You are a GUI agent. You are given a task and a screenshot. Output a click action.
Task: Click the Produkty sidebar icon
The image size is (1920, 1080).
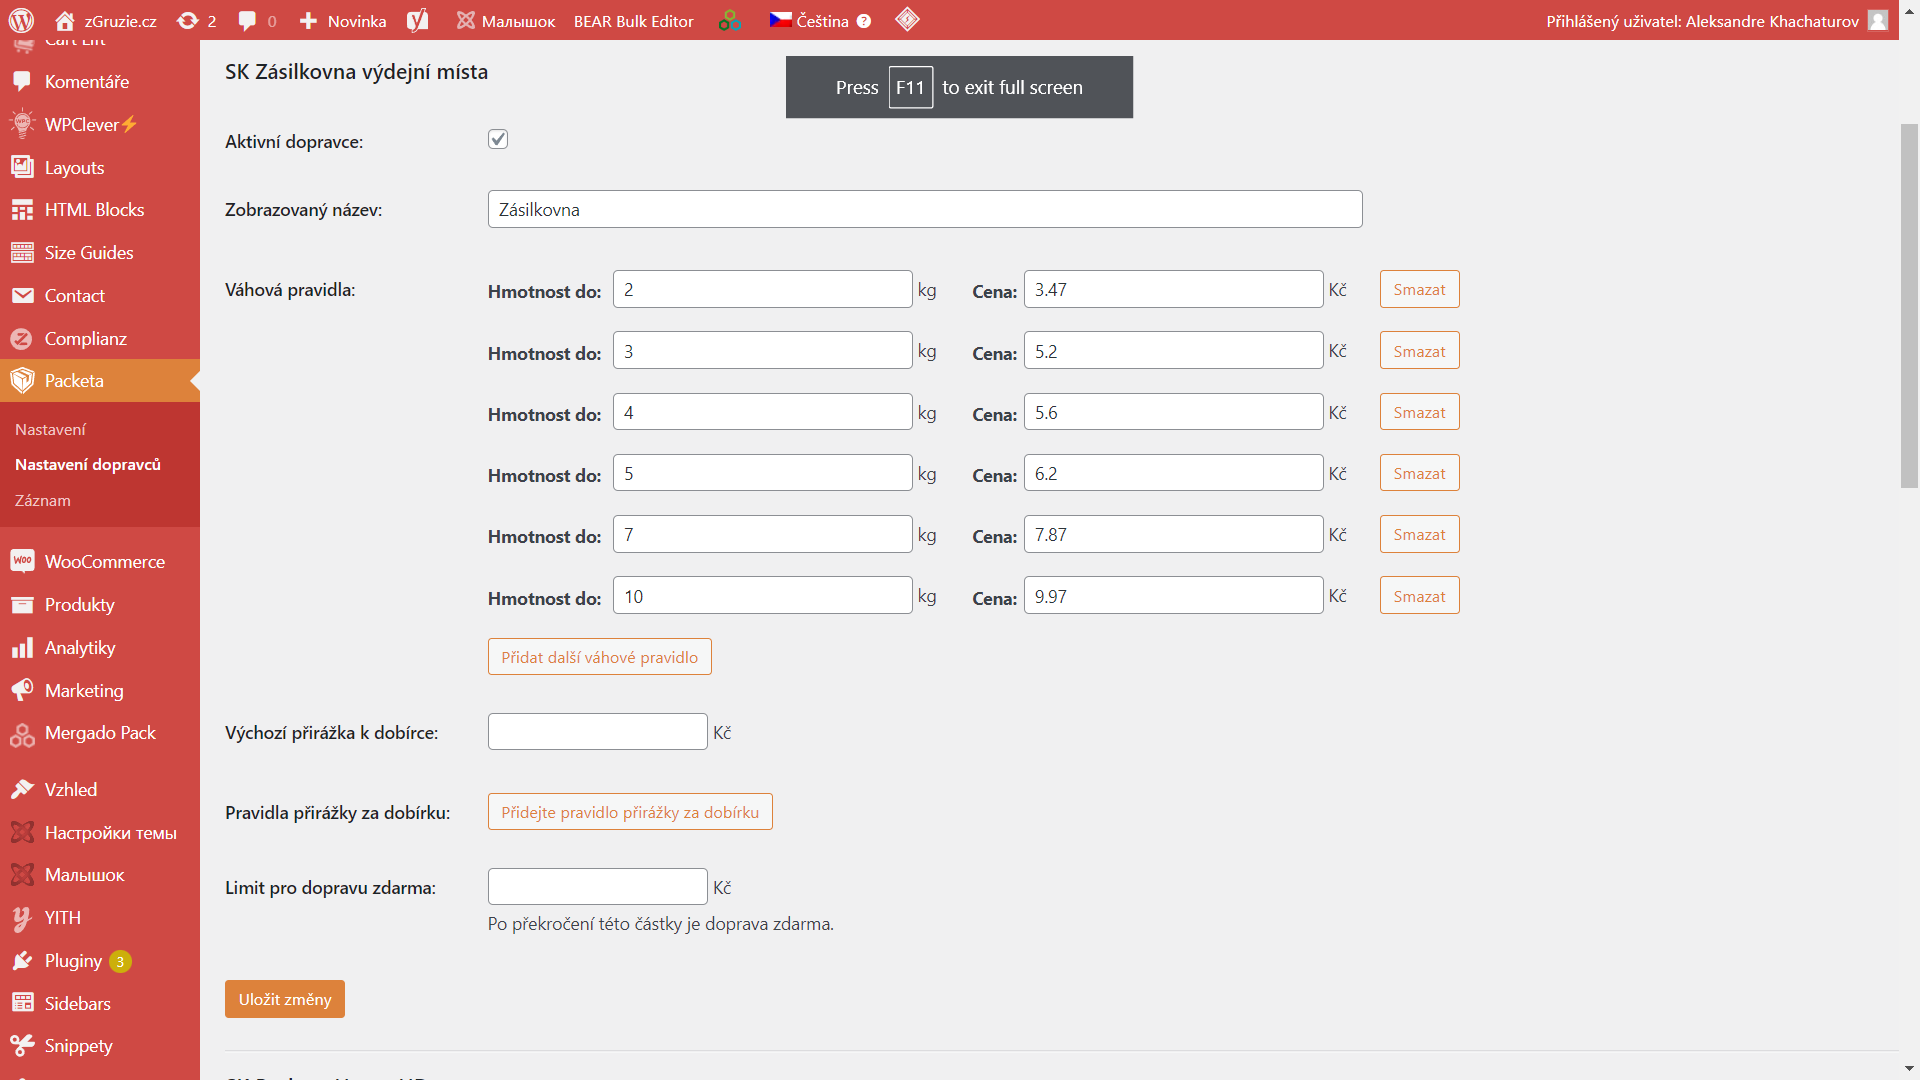click(x=22, y=605)
